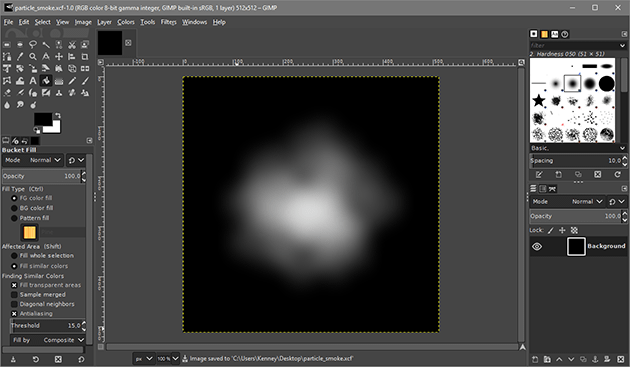Select the Move tool
Image resolution: width=630 pixels, height=367 pixels.
coord(59,57)
